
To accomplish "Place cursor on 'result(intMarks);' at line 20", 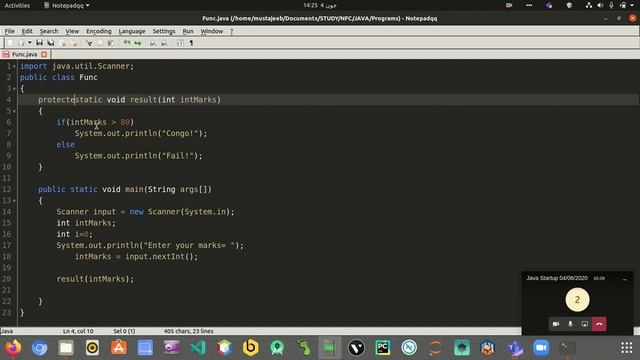I will (95, 279).
